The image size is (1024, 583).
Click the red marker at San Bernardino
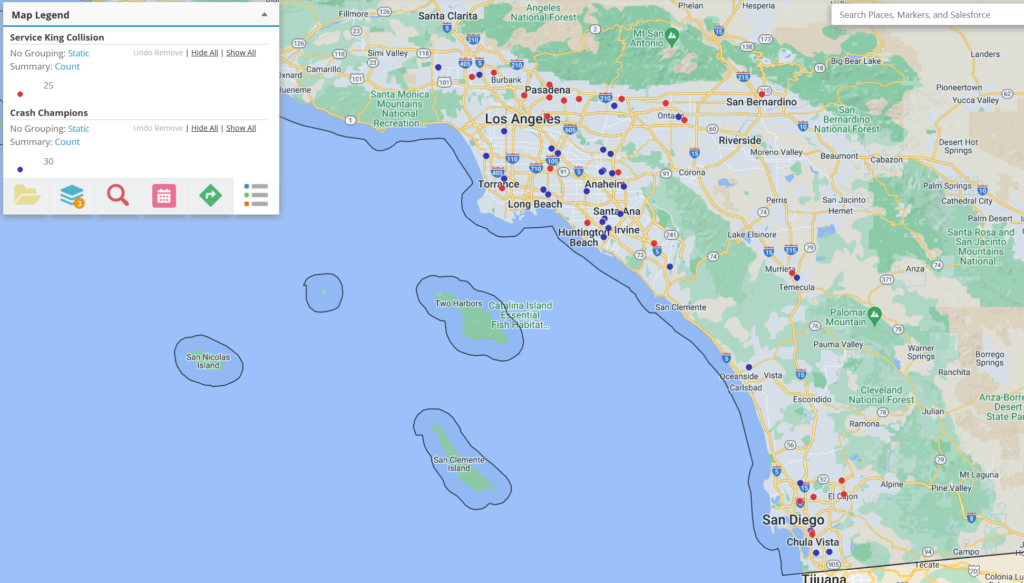click(761, 94)
